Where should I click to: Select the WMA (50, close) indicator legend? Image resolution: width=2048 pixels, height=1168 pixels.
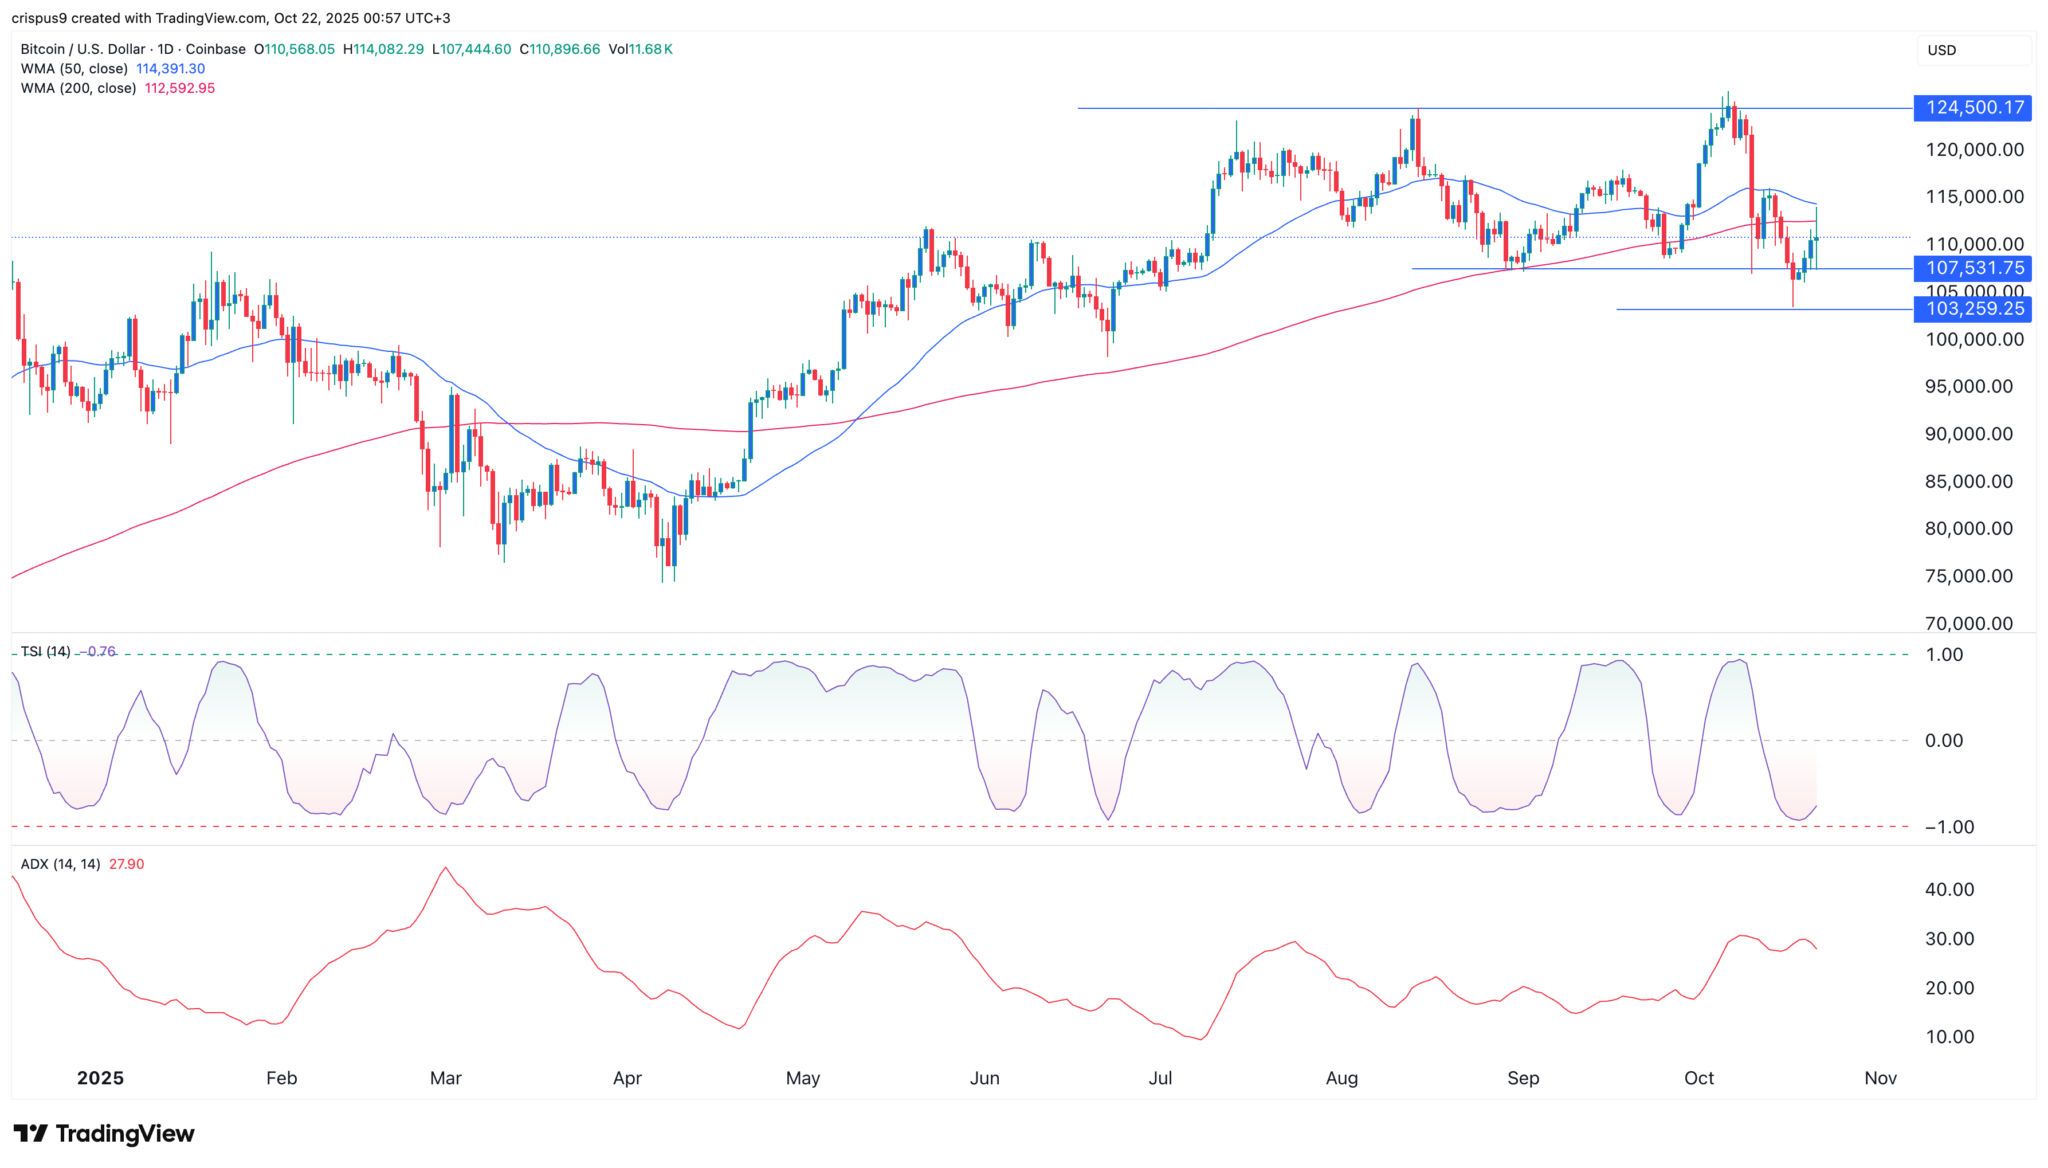click(74, 69)
